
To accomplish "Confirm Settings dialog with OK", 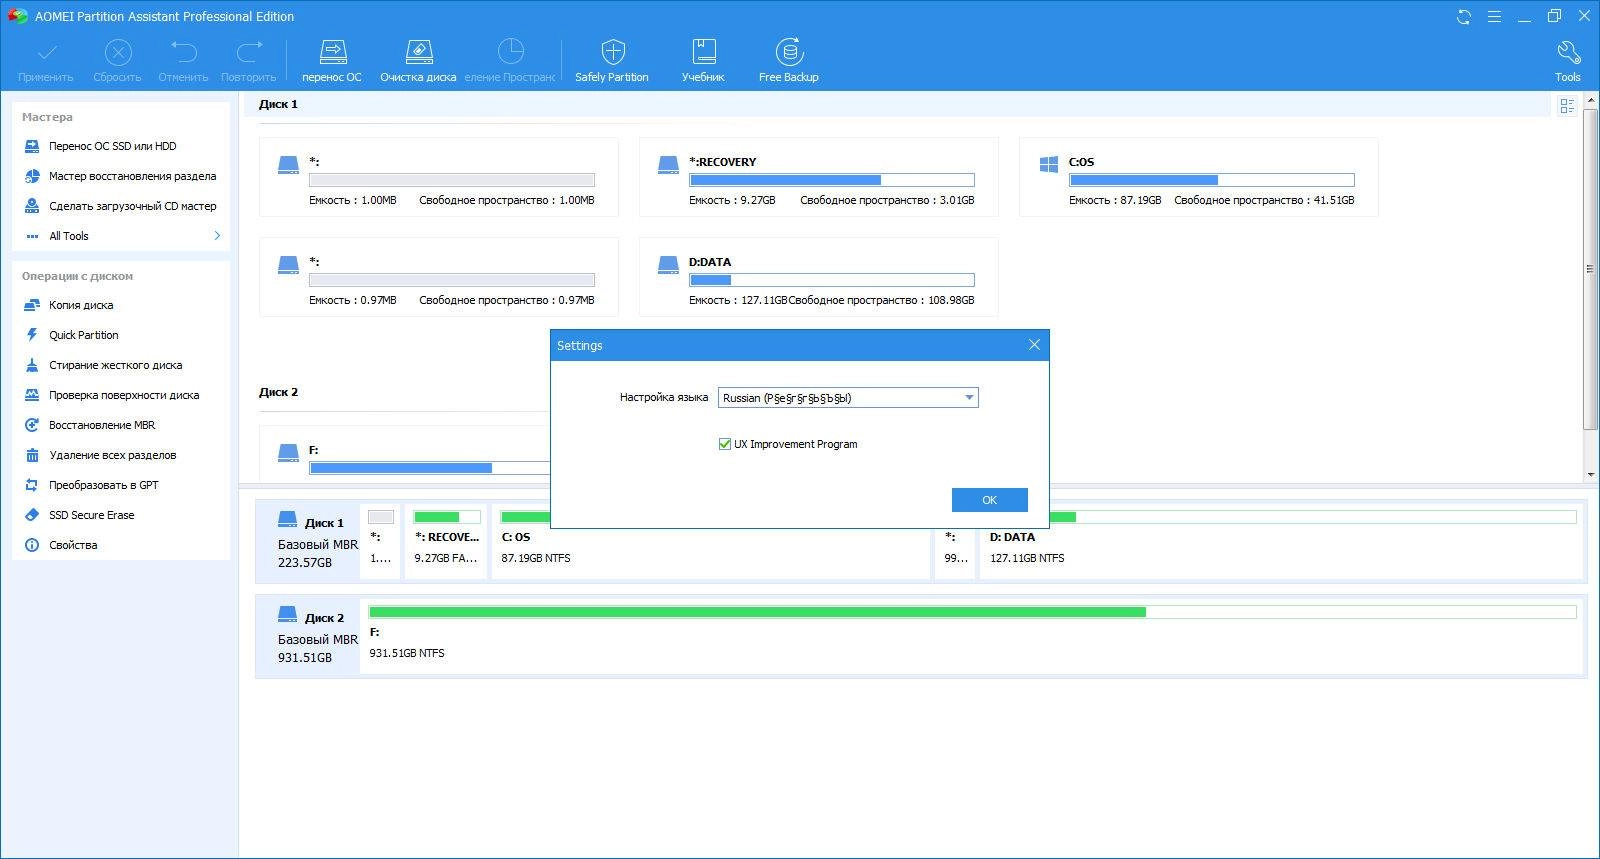I will 989,500.
